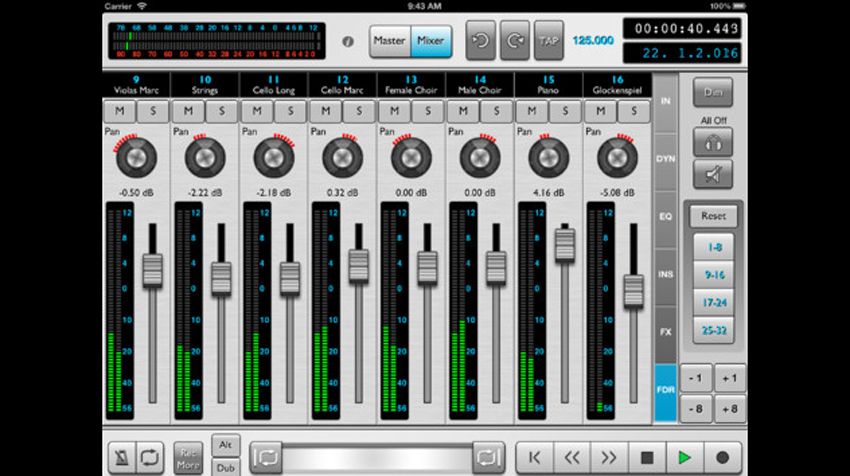Click loop start locator icon
Screen dimensions: 850x476
266,458
